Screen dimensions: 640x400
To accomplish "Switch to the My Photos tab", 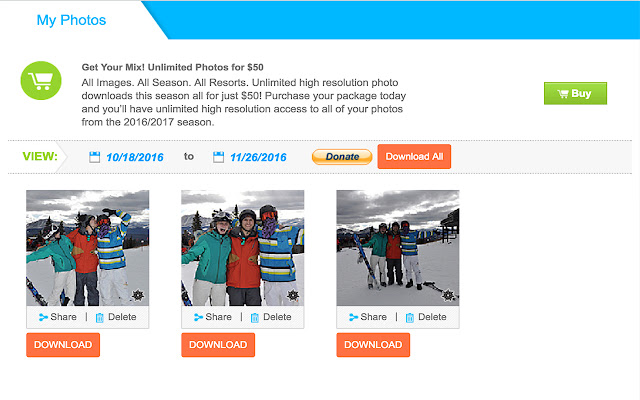I will (71, 20).
